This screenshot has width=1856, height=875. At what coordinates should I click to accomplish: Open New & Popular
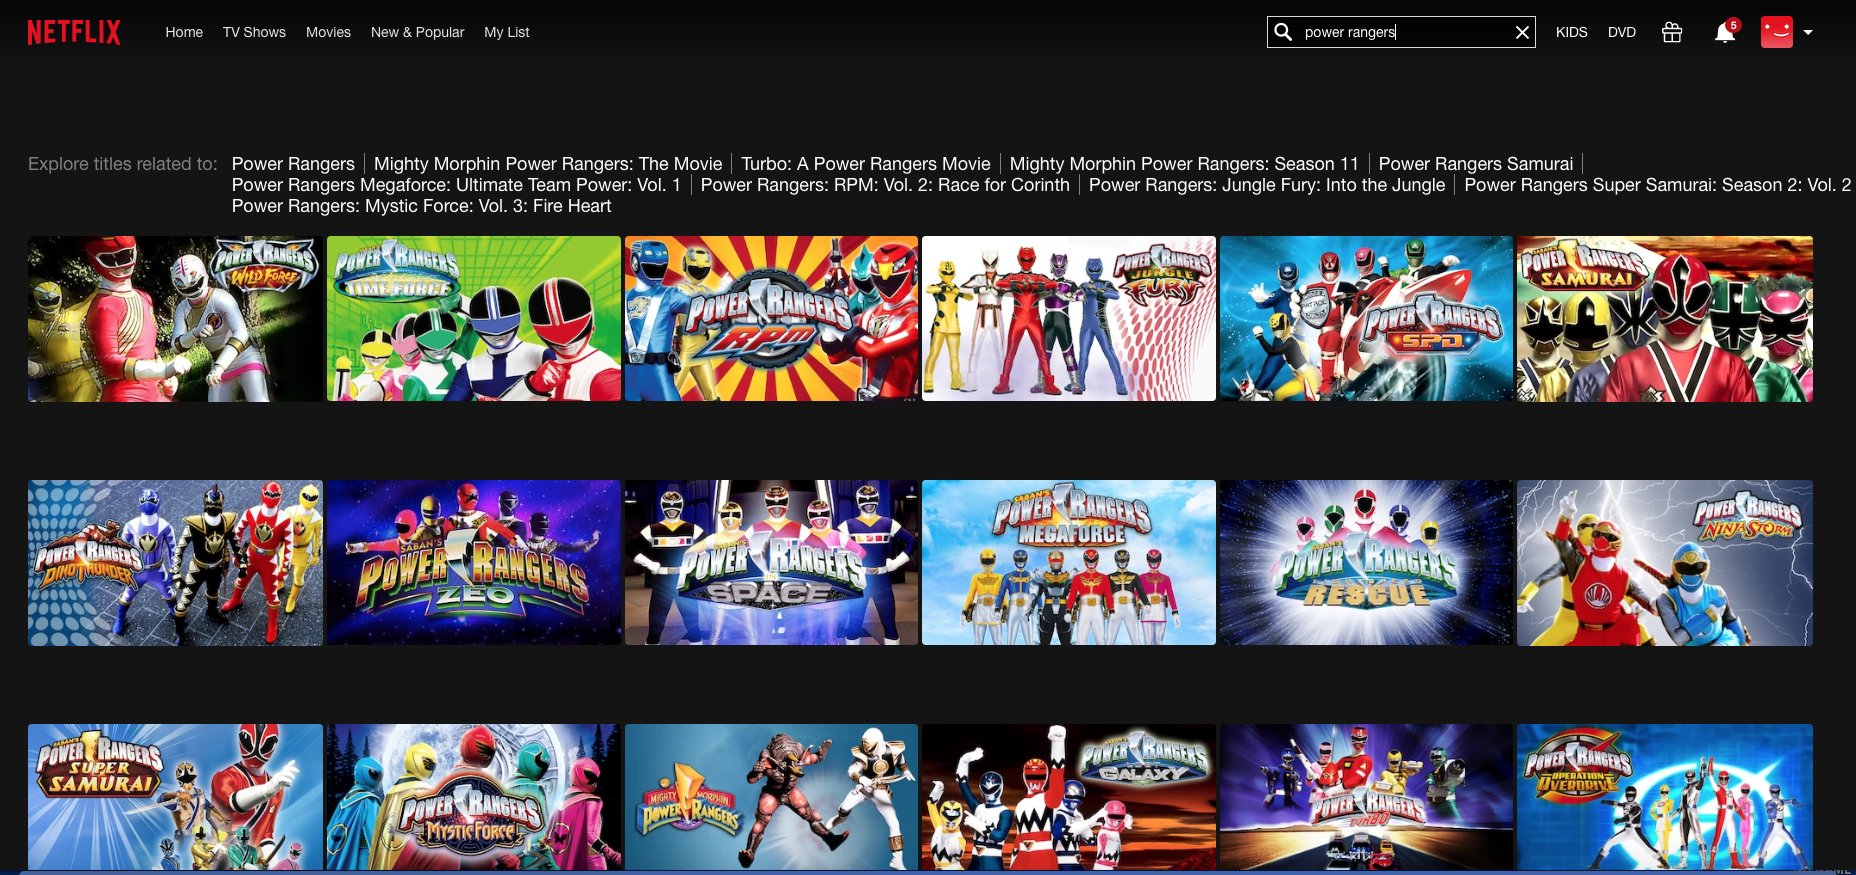click(417, 32)
